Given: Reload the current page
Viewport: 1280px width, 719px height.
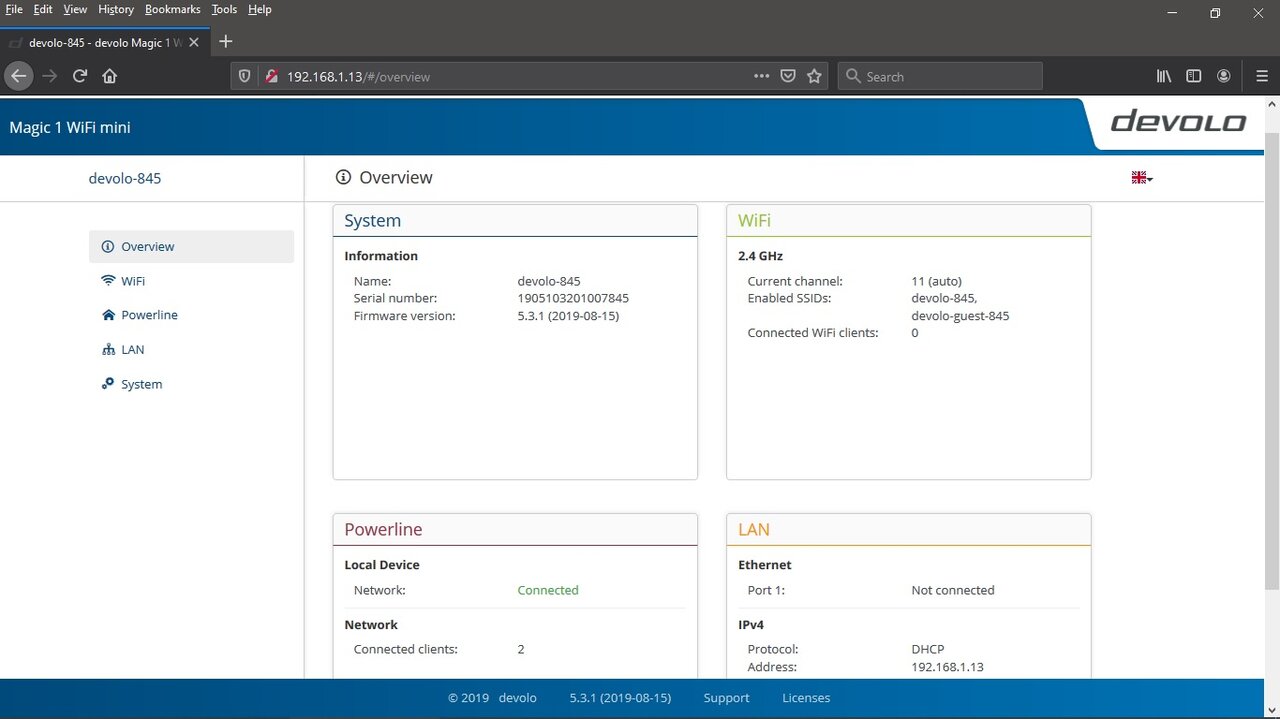Looking at the screenshot, I should click(x=80, y=76).
